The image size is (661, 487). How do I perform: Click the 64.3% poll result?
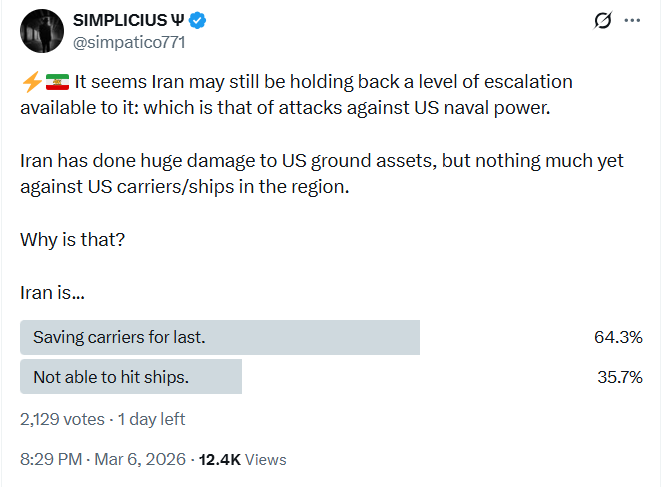tap(617, 337)
